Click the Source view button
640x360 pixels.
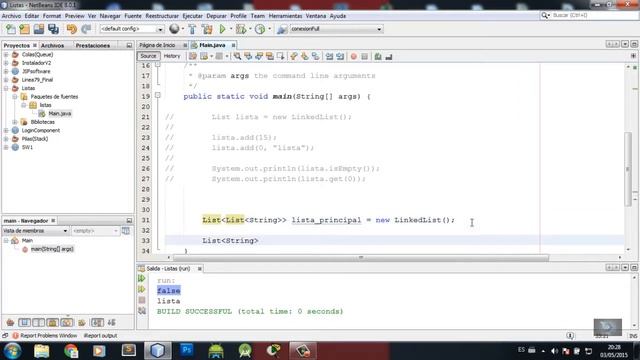click(148, 56)
